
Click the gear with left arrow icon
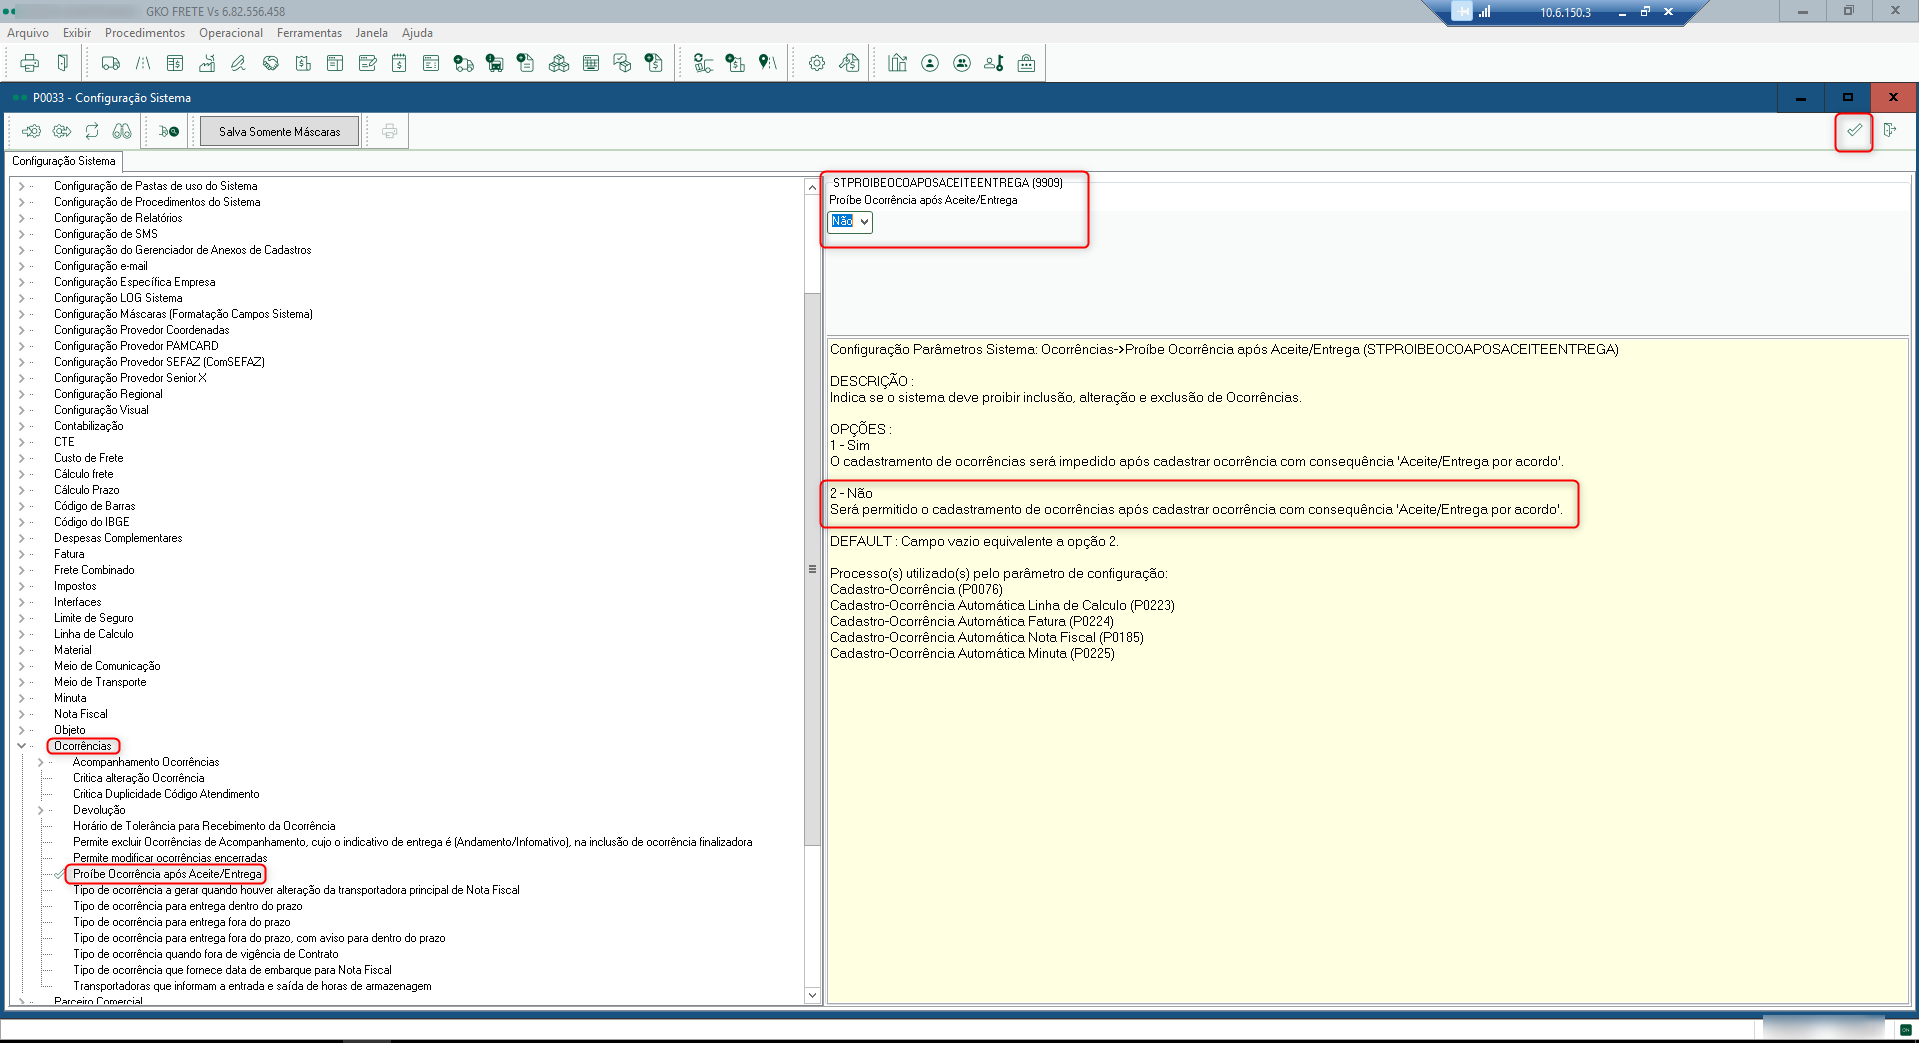coord(32,131)
